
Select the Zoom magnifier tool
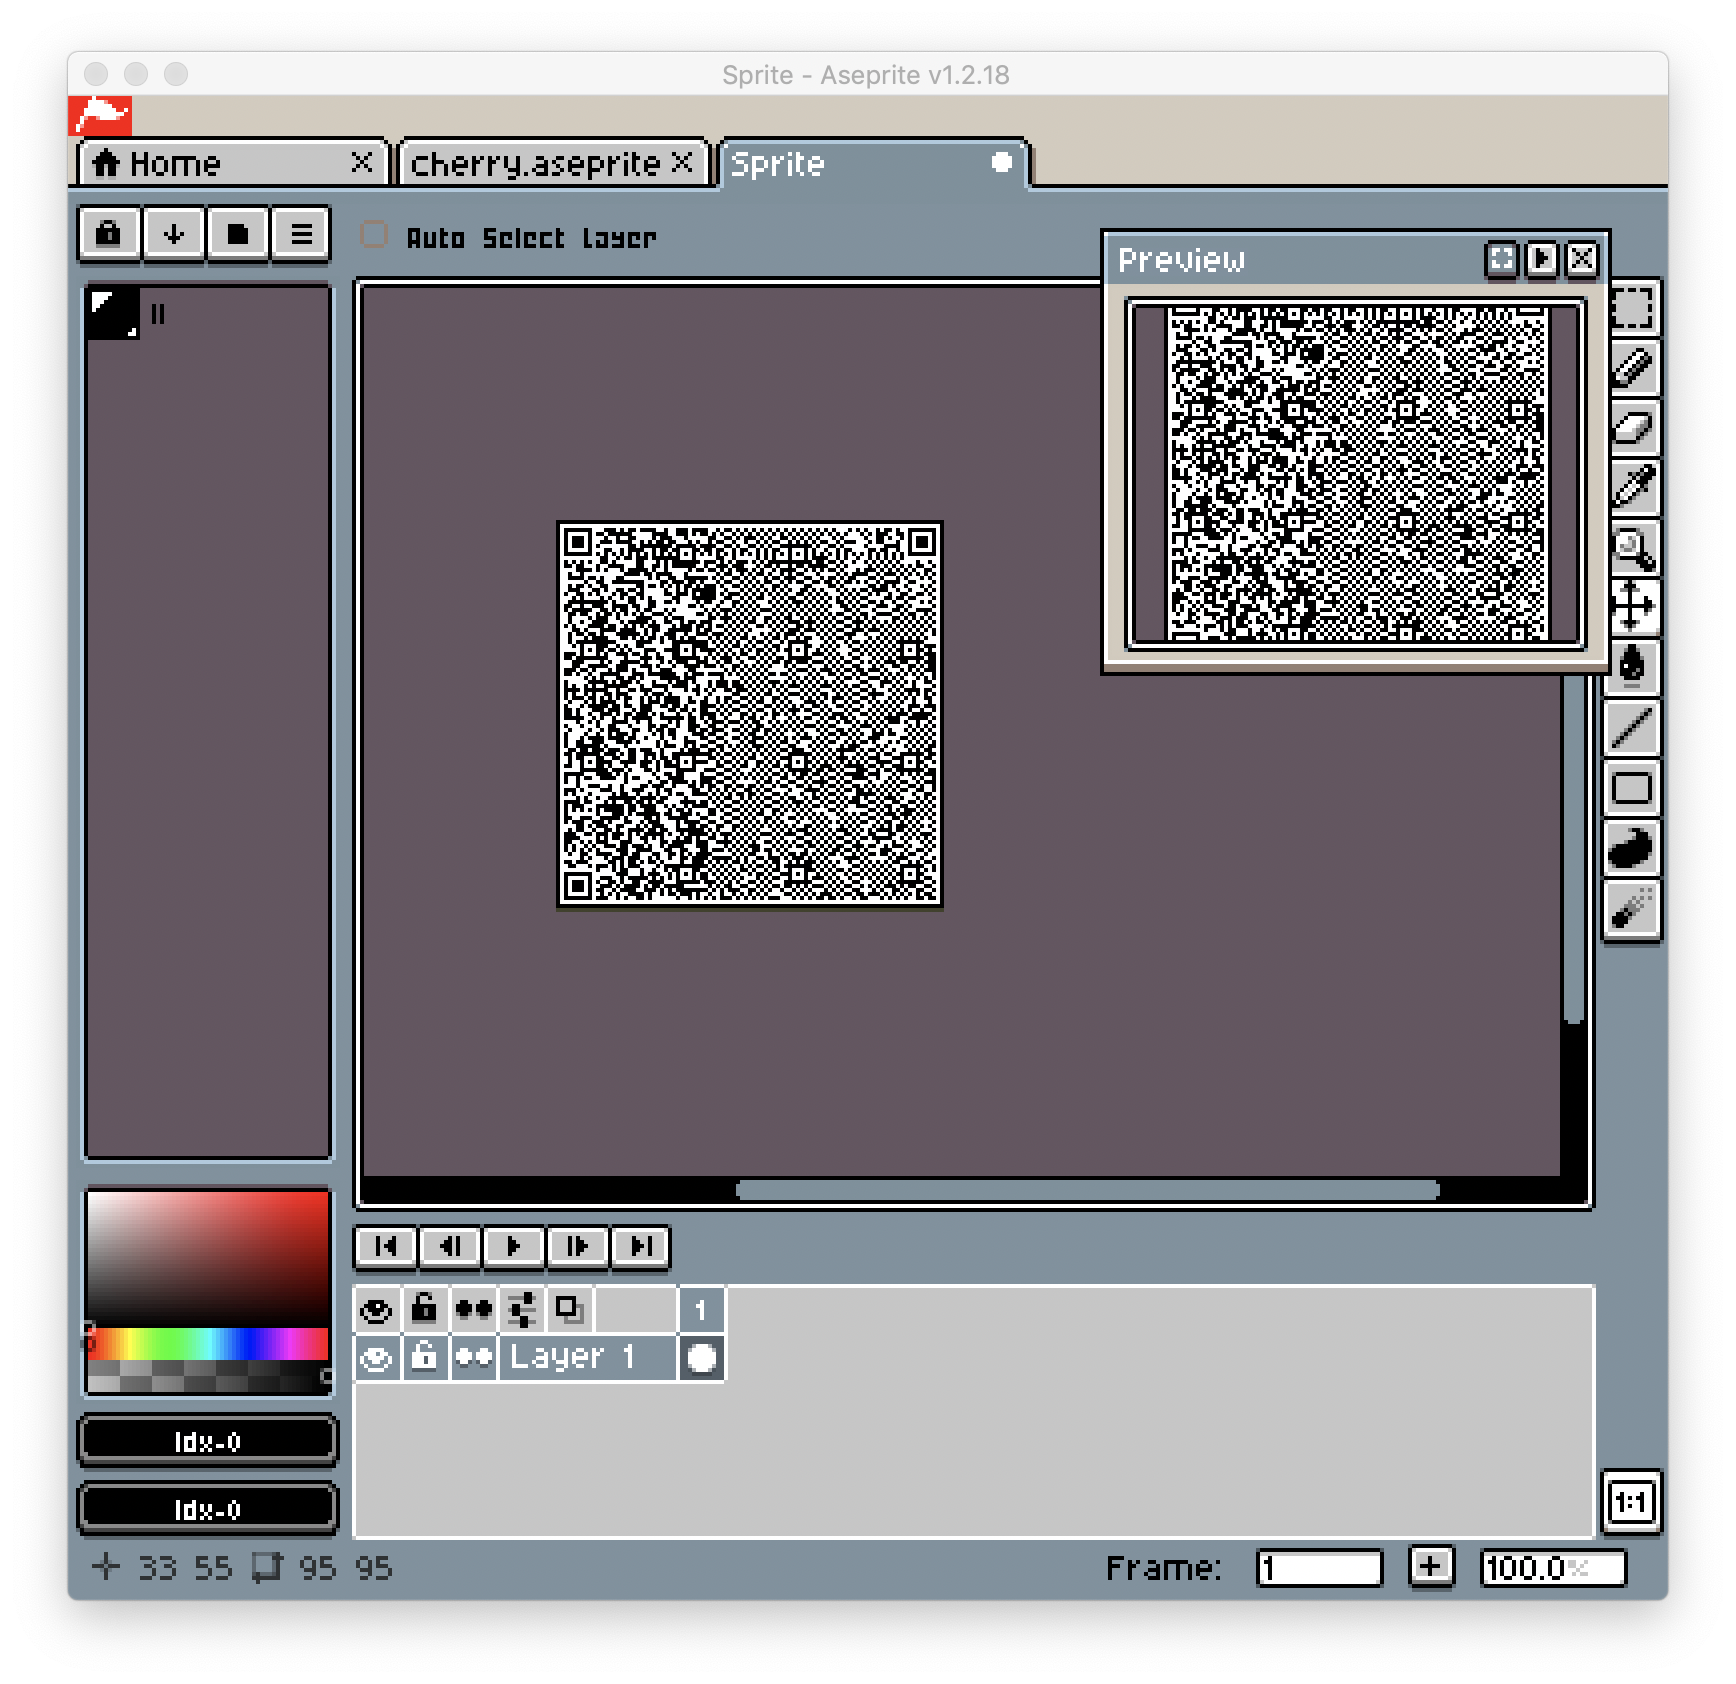[1633, 548]
